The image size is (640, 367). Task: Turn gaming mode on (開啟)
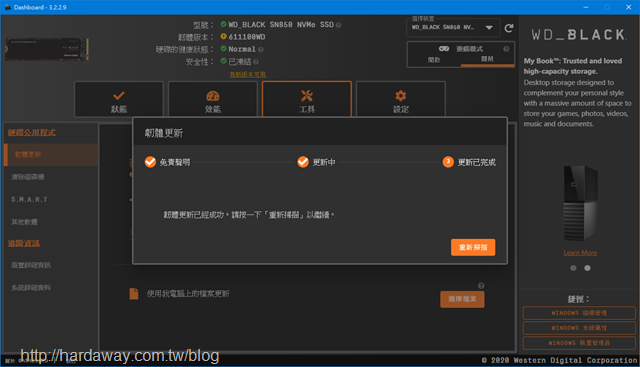pyautogui.click(x=434, y=60)
